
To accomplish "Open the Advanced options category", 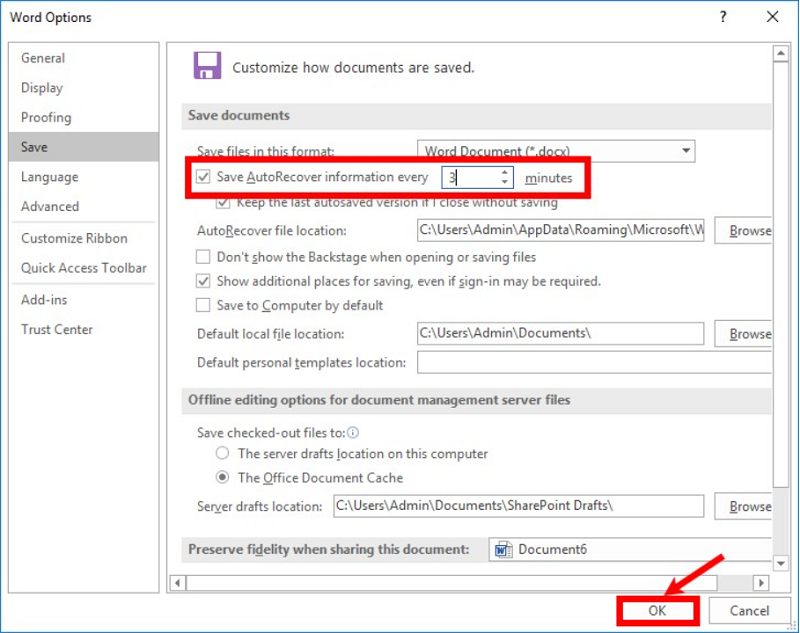I will (50, 206).
